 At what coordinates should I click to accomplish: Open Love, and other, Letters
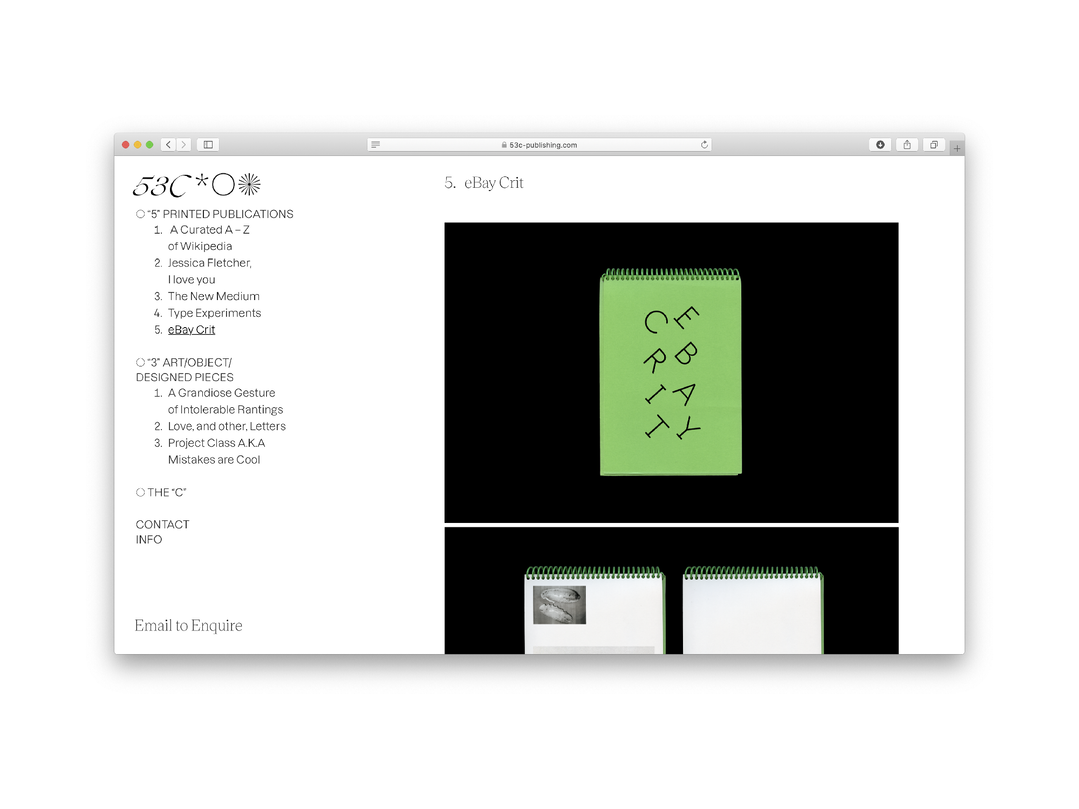[226, 427]
